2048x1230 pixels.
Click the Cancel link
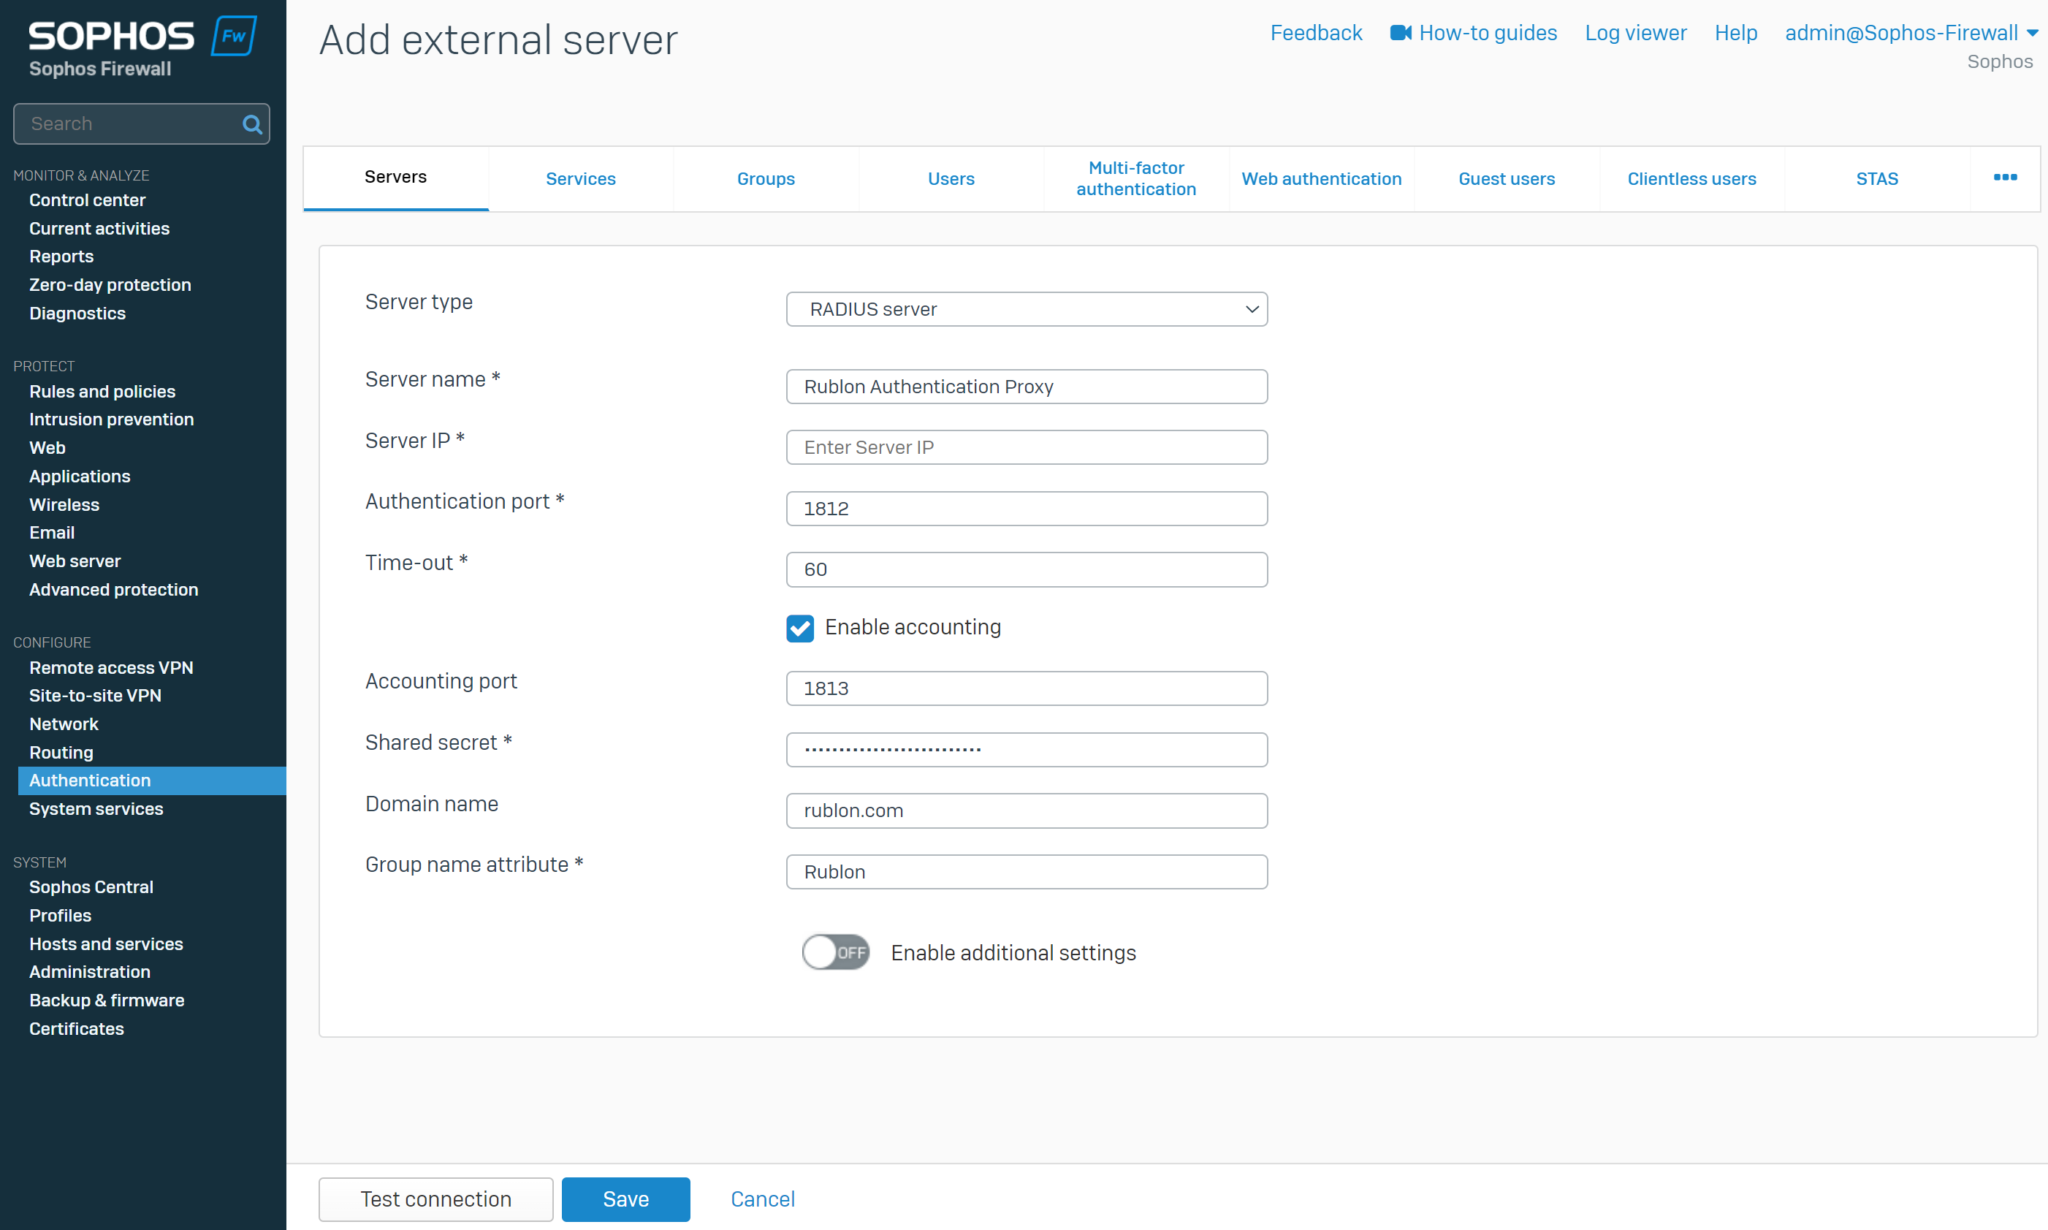click(x=762, y=1199)
